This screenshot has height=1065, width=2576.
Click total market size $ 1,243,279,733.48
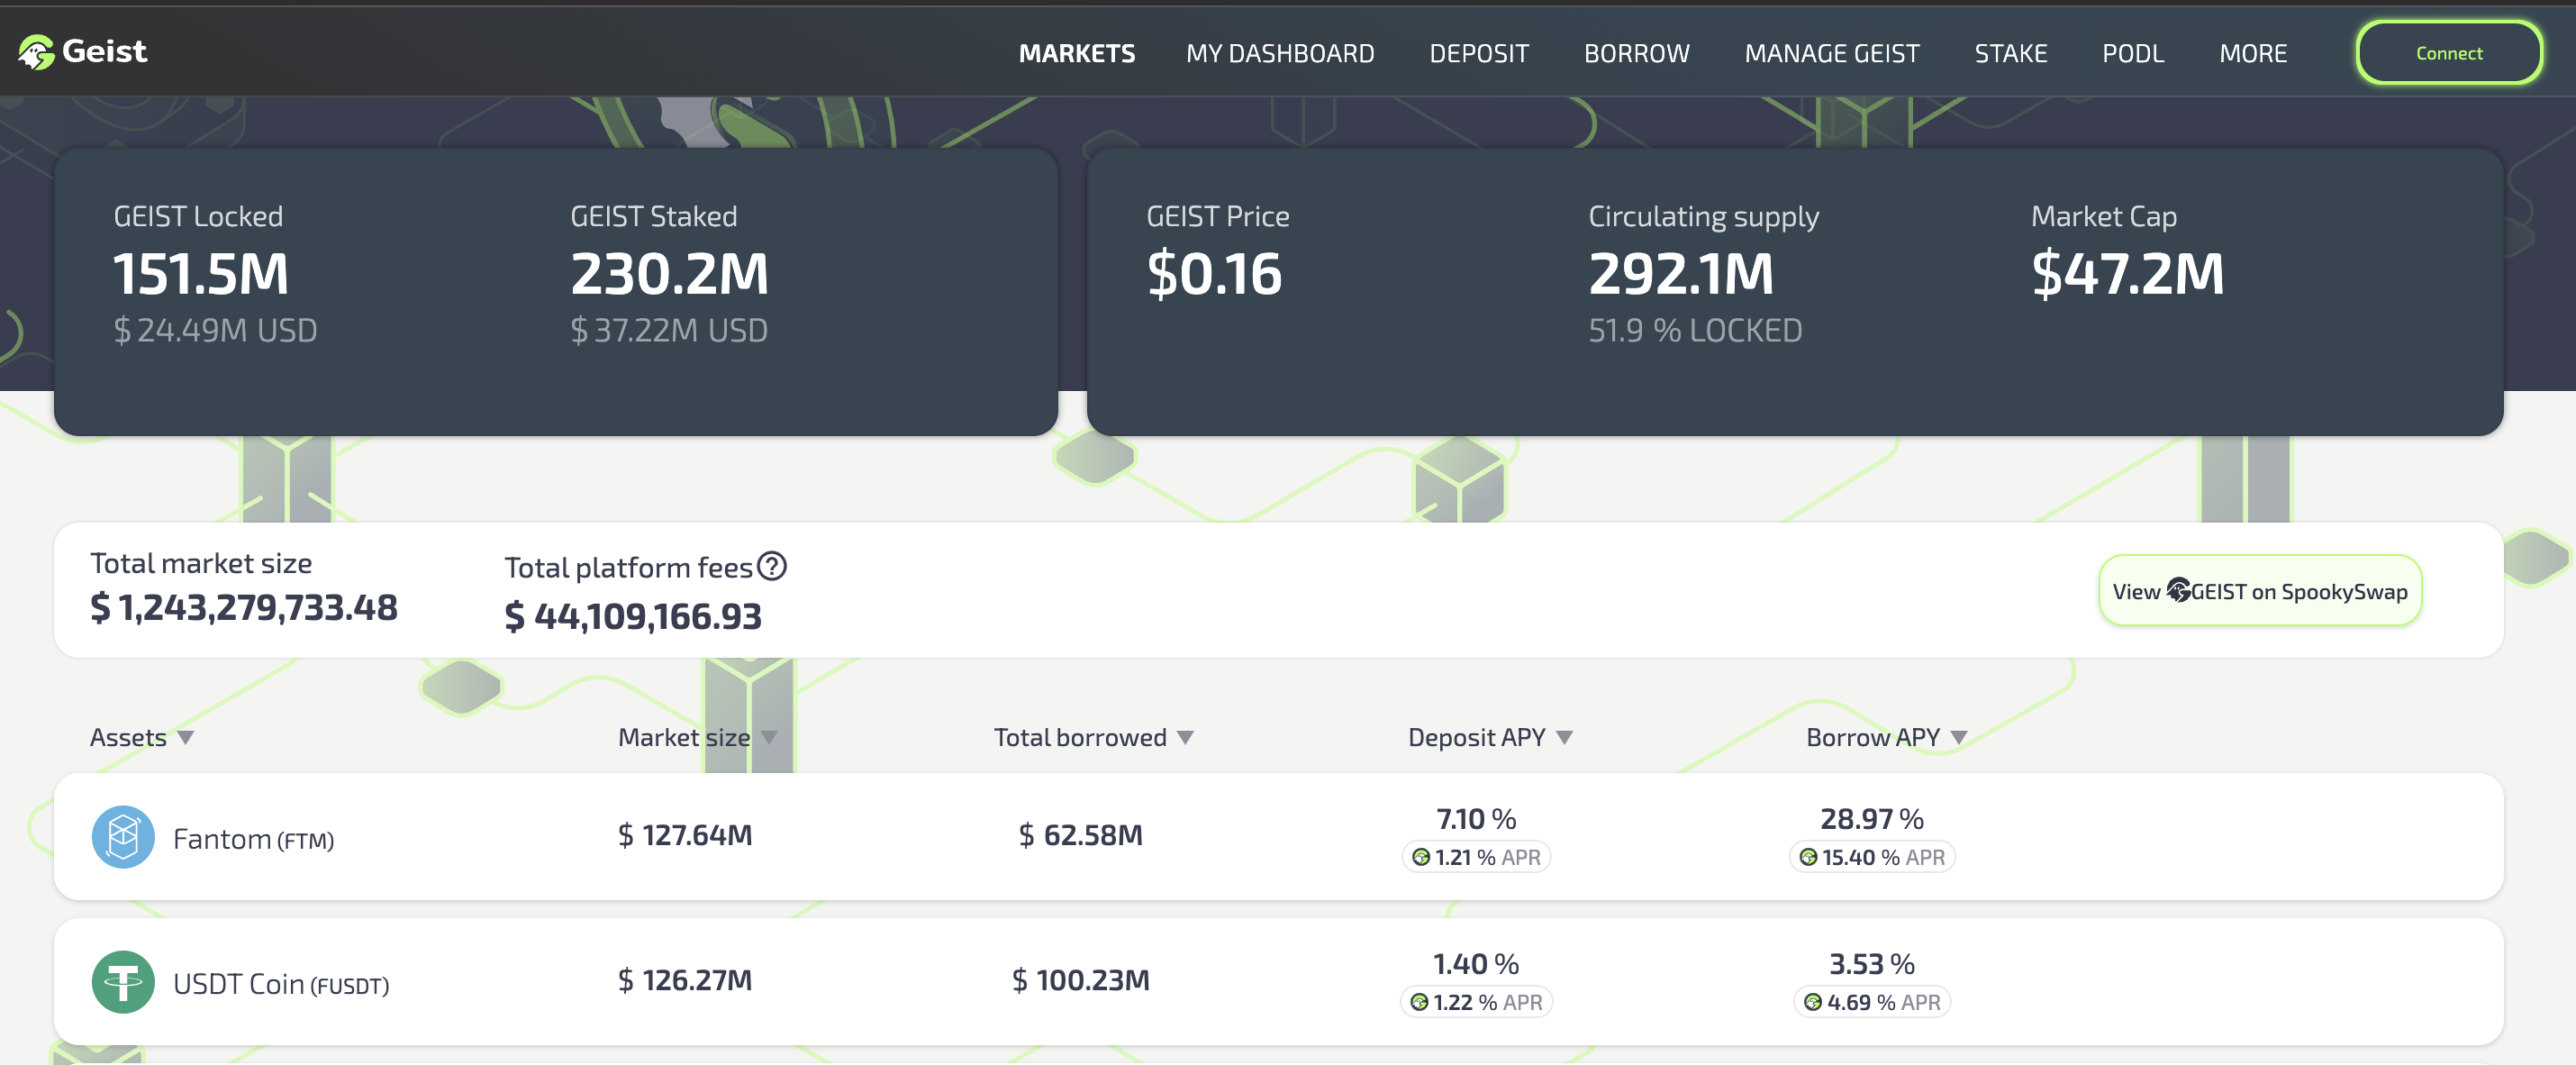(244, 607)
